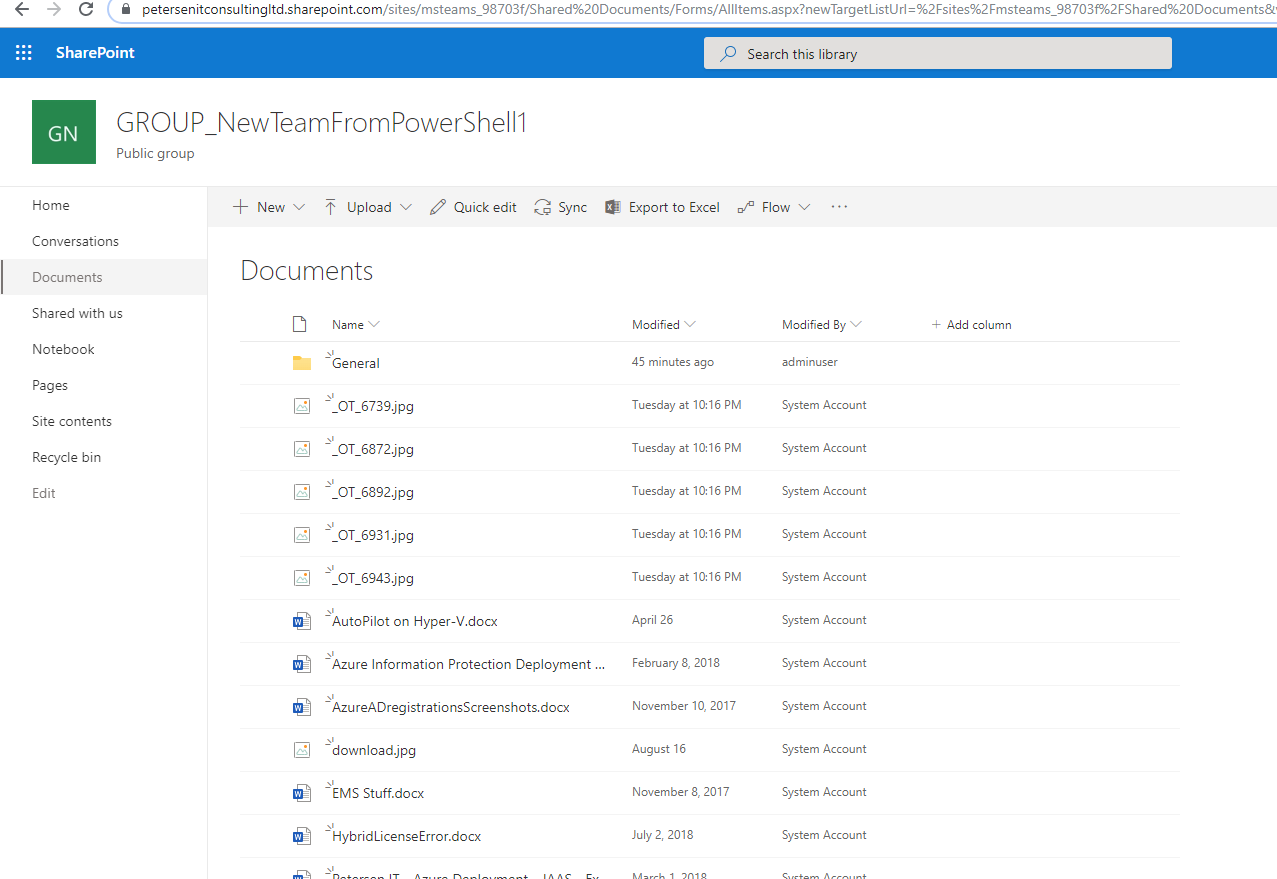This screenshot has height=879, width=1277.
Task: Click the Quick edit toolbar button
Action: [x=473, y=207]
